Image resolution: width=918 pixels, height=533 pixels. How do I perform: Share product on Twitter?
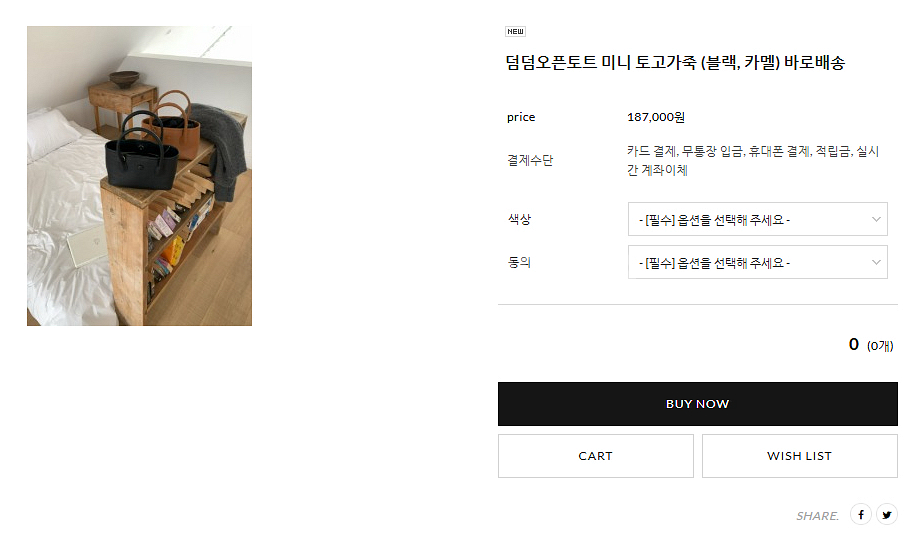(x=887, y=515)
